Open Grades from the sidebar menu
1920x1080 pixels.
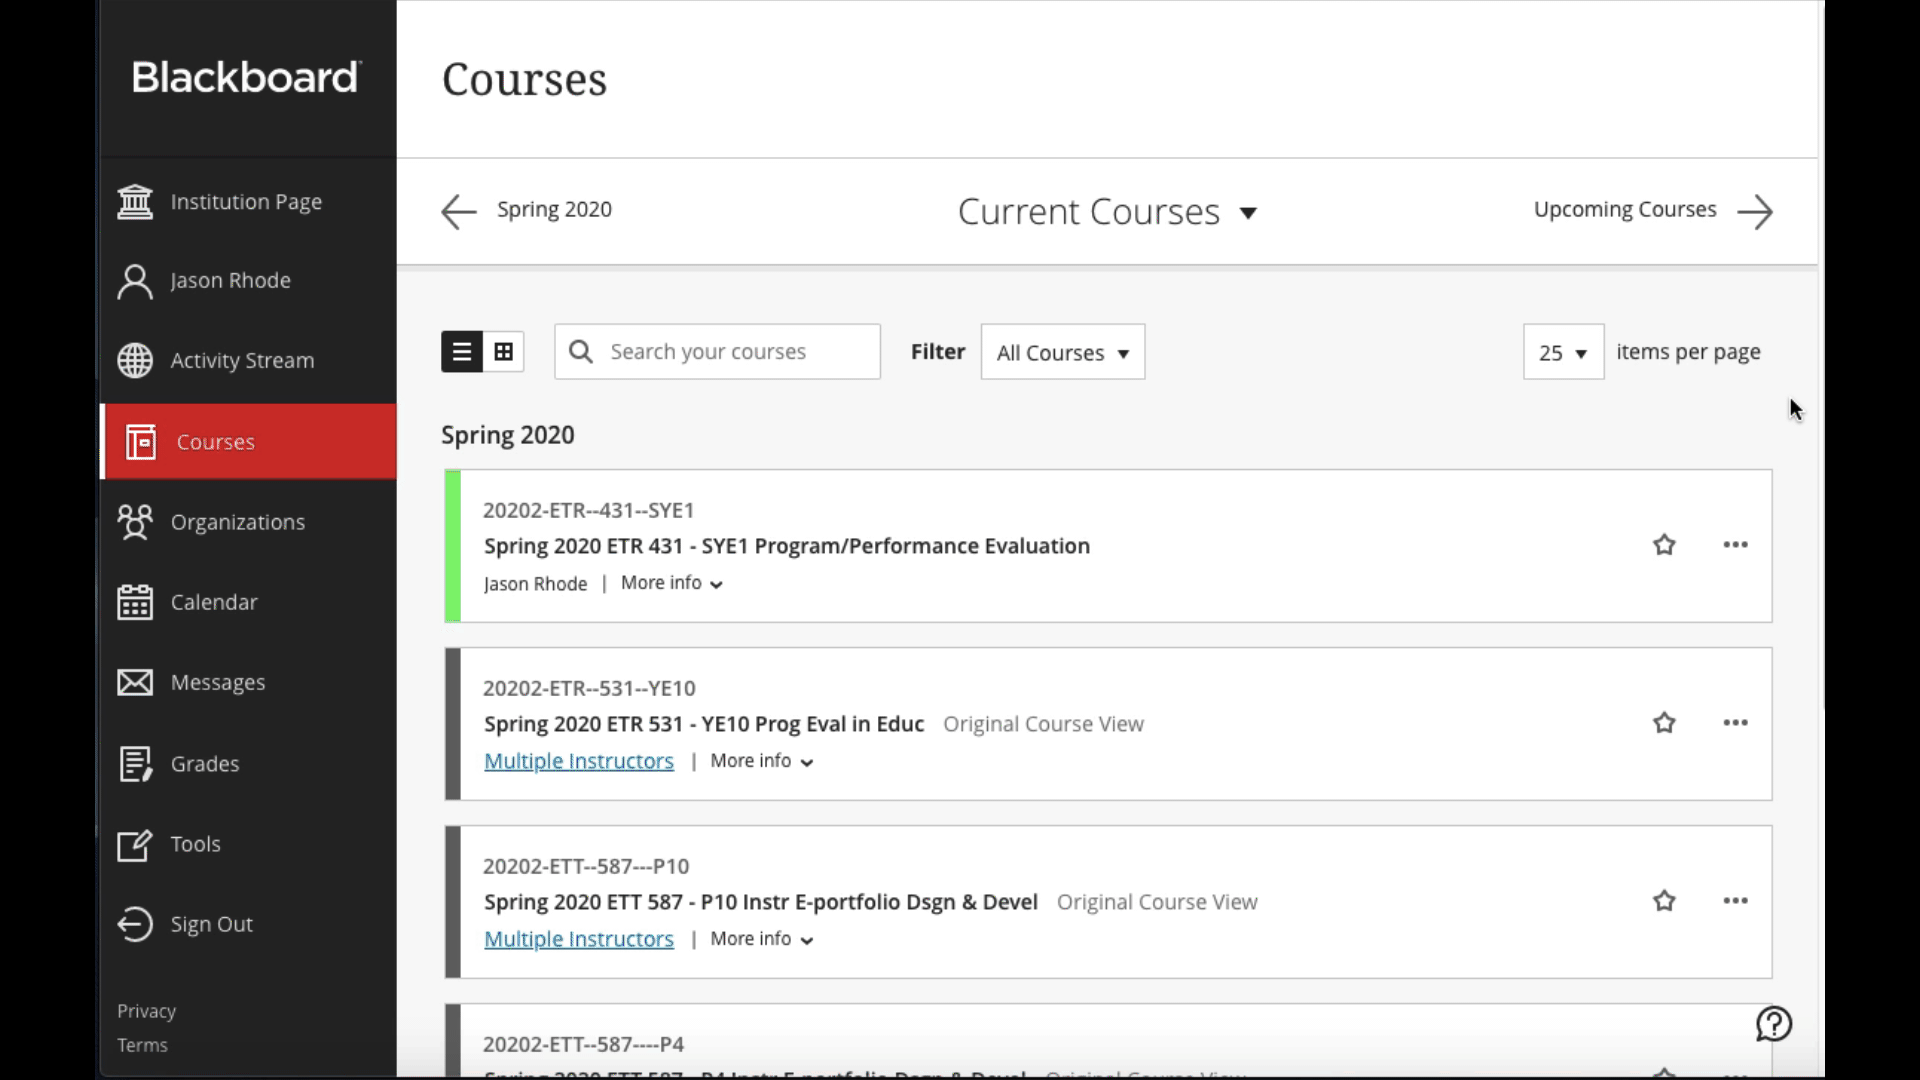(204, 764)
